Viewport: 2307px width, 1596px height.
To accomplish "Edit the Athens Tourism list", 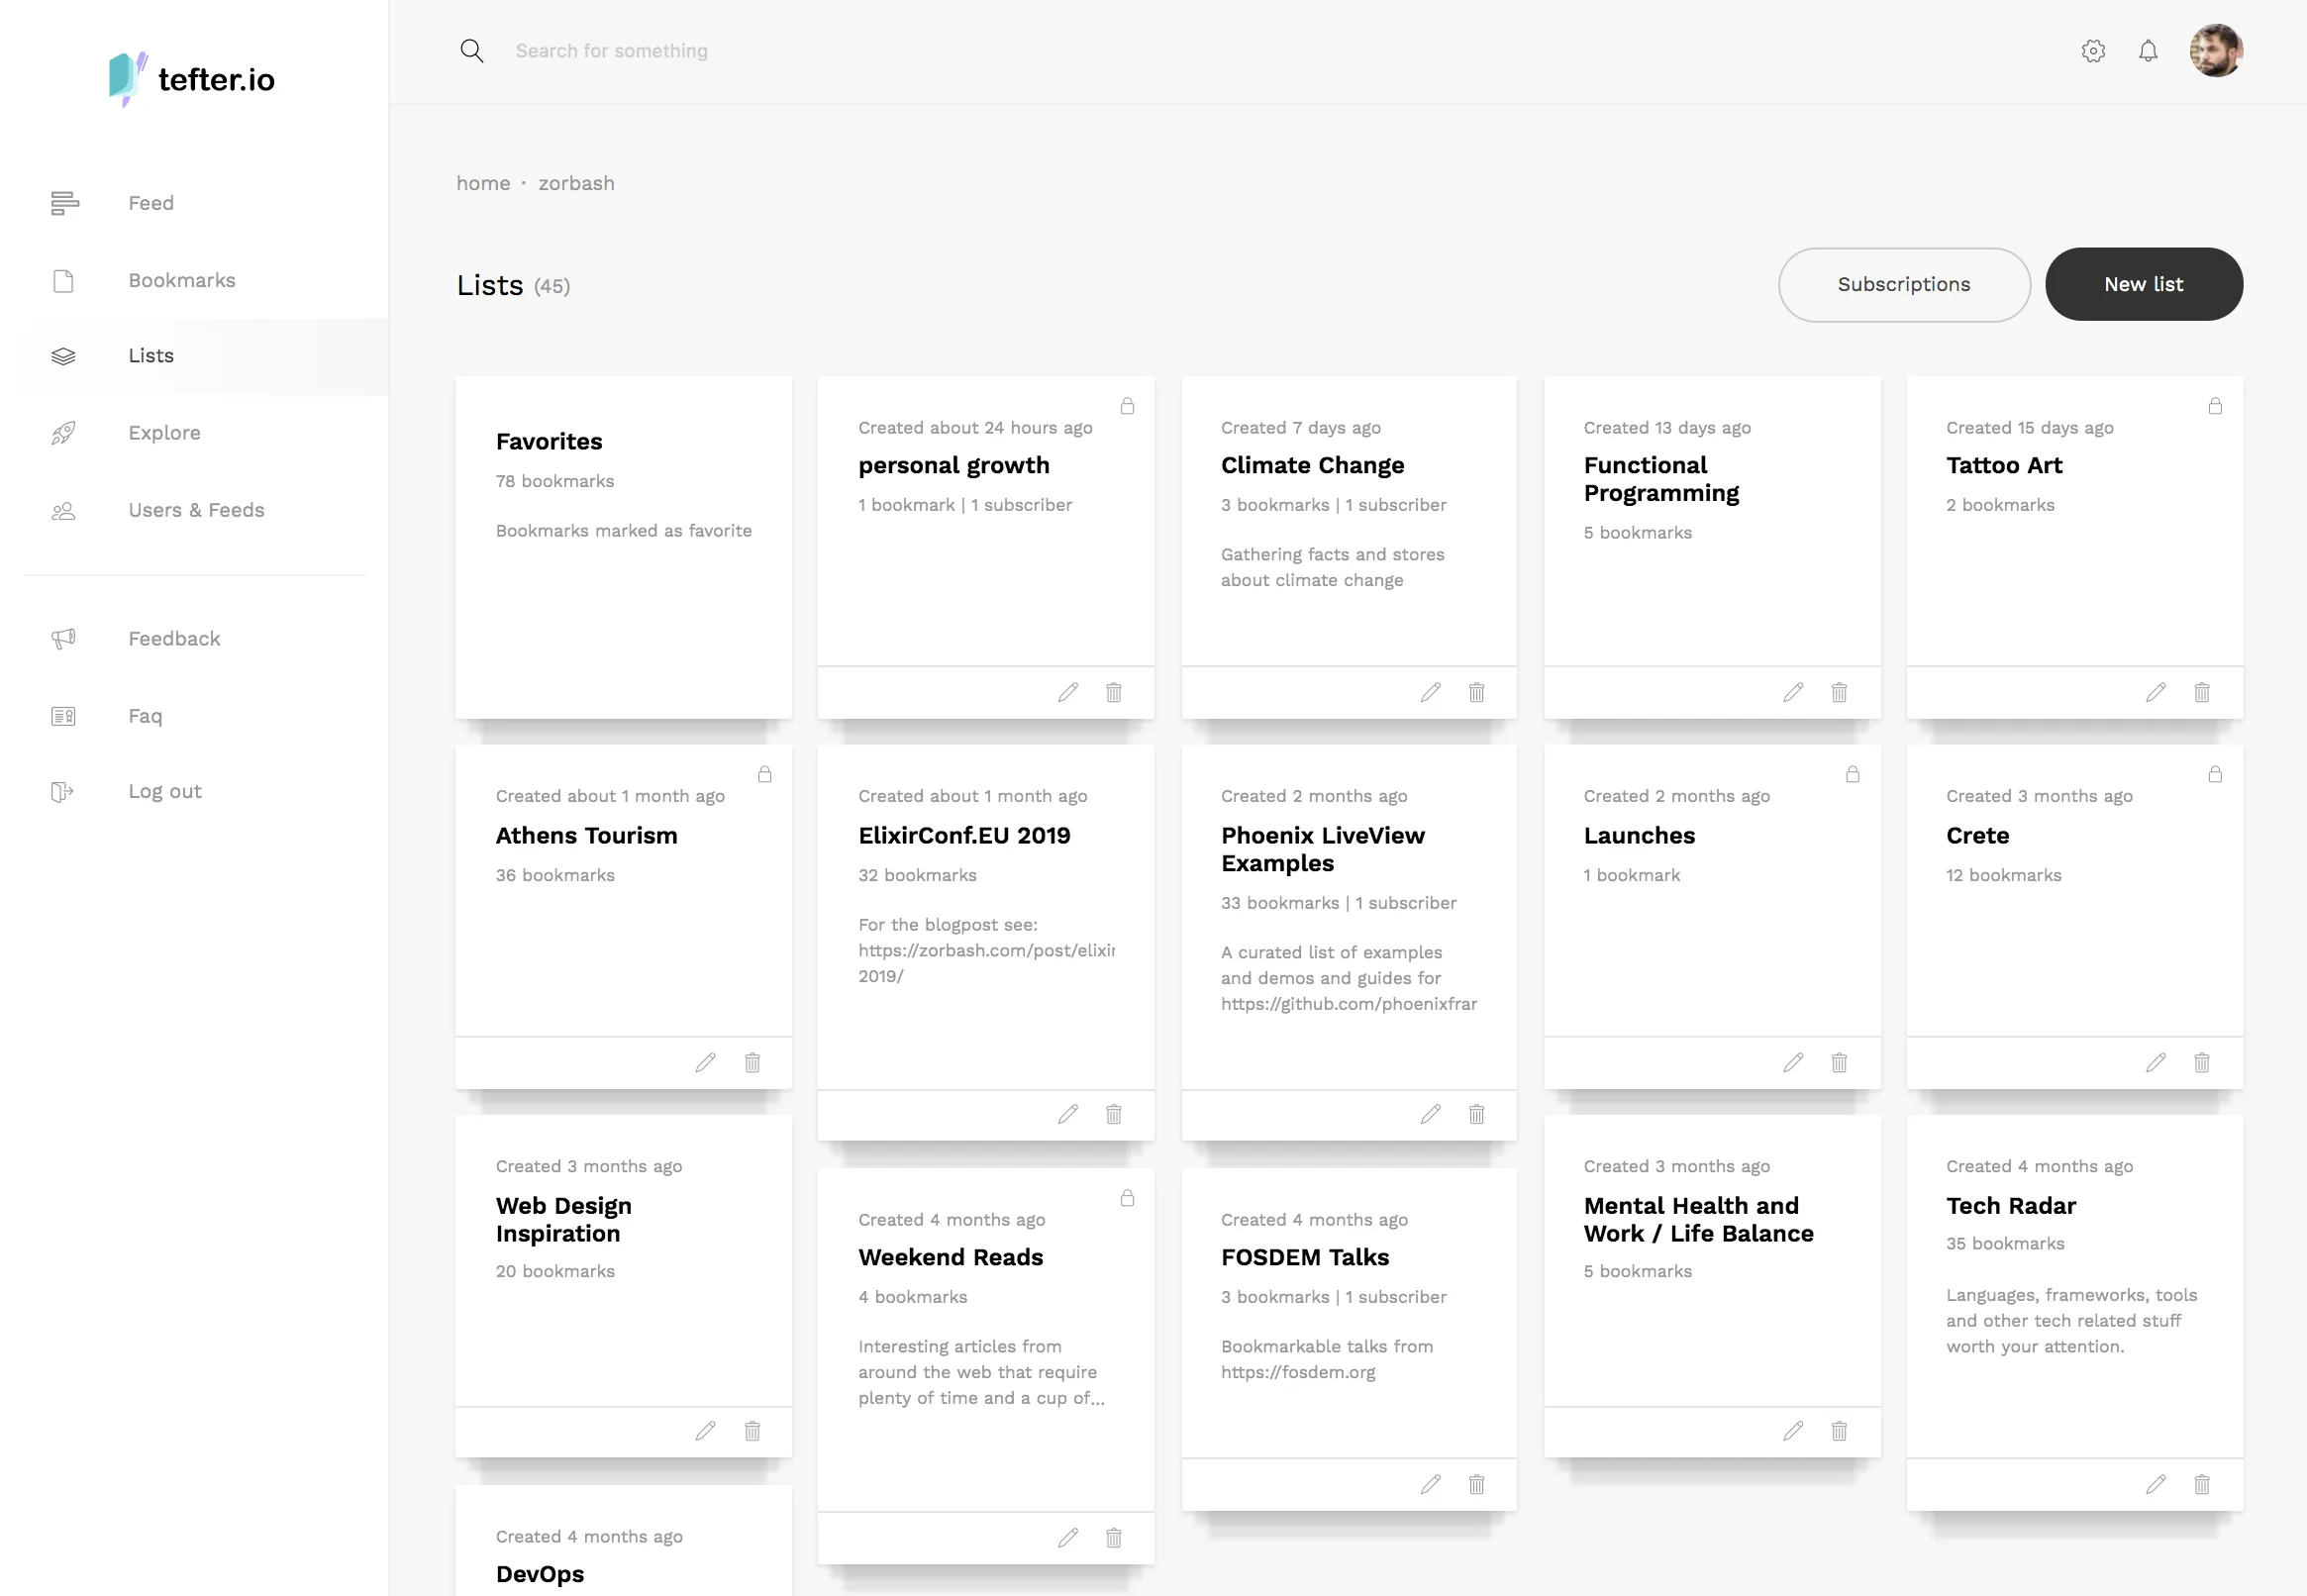I will [705, 1062].
